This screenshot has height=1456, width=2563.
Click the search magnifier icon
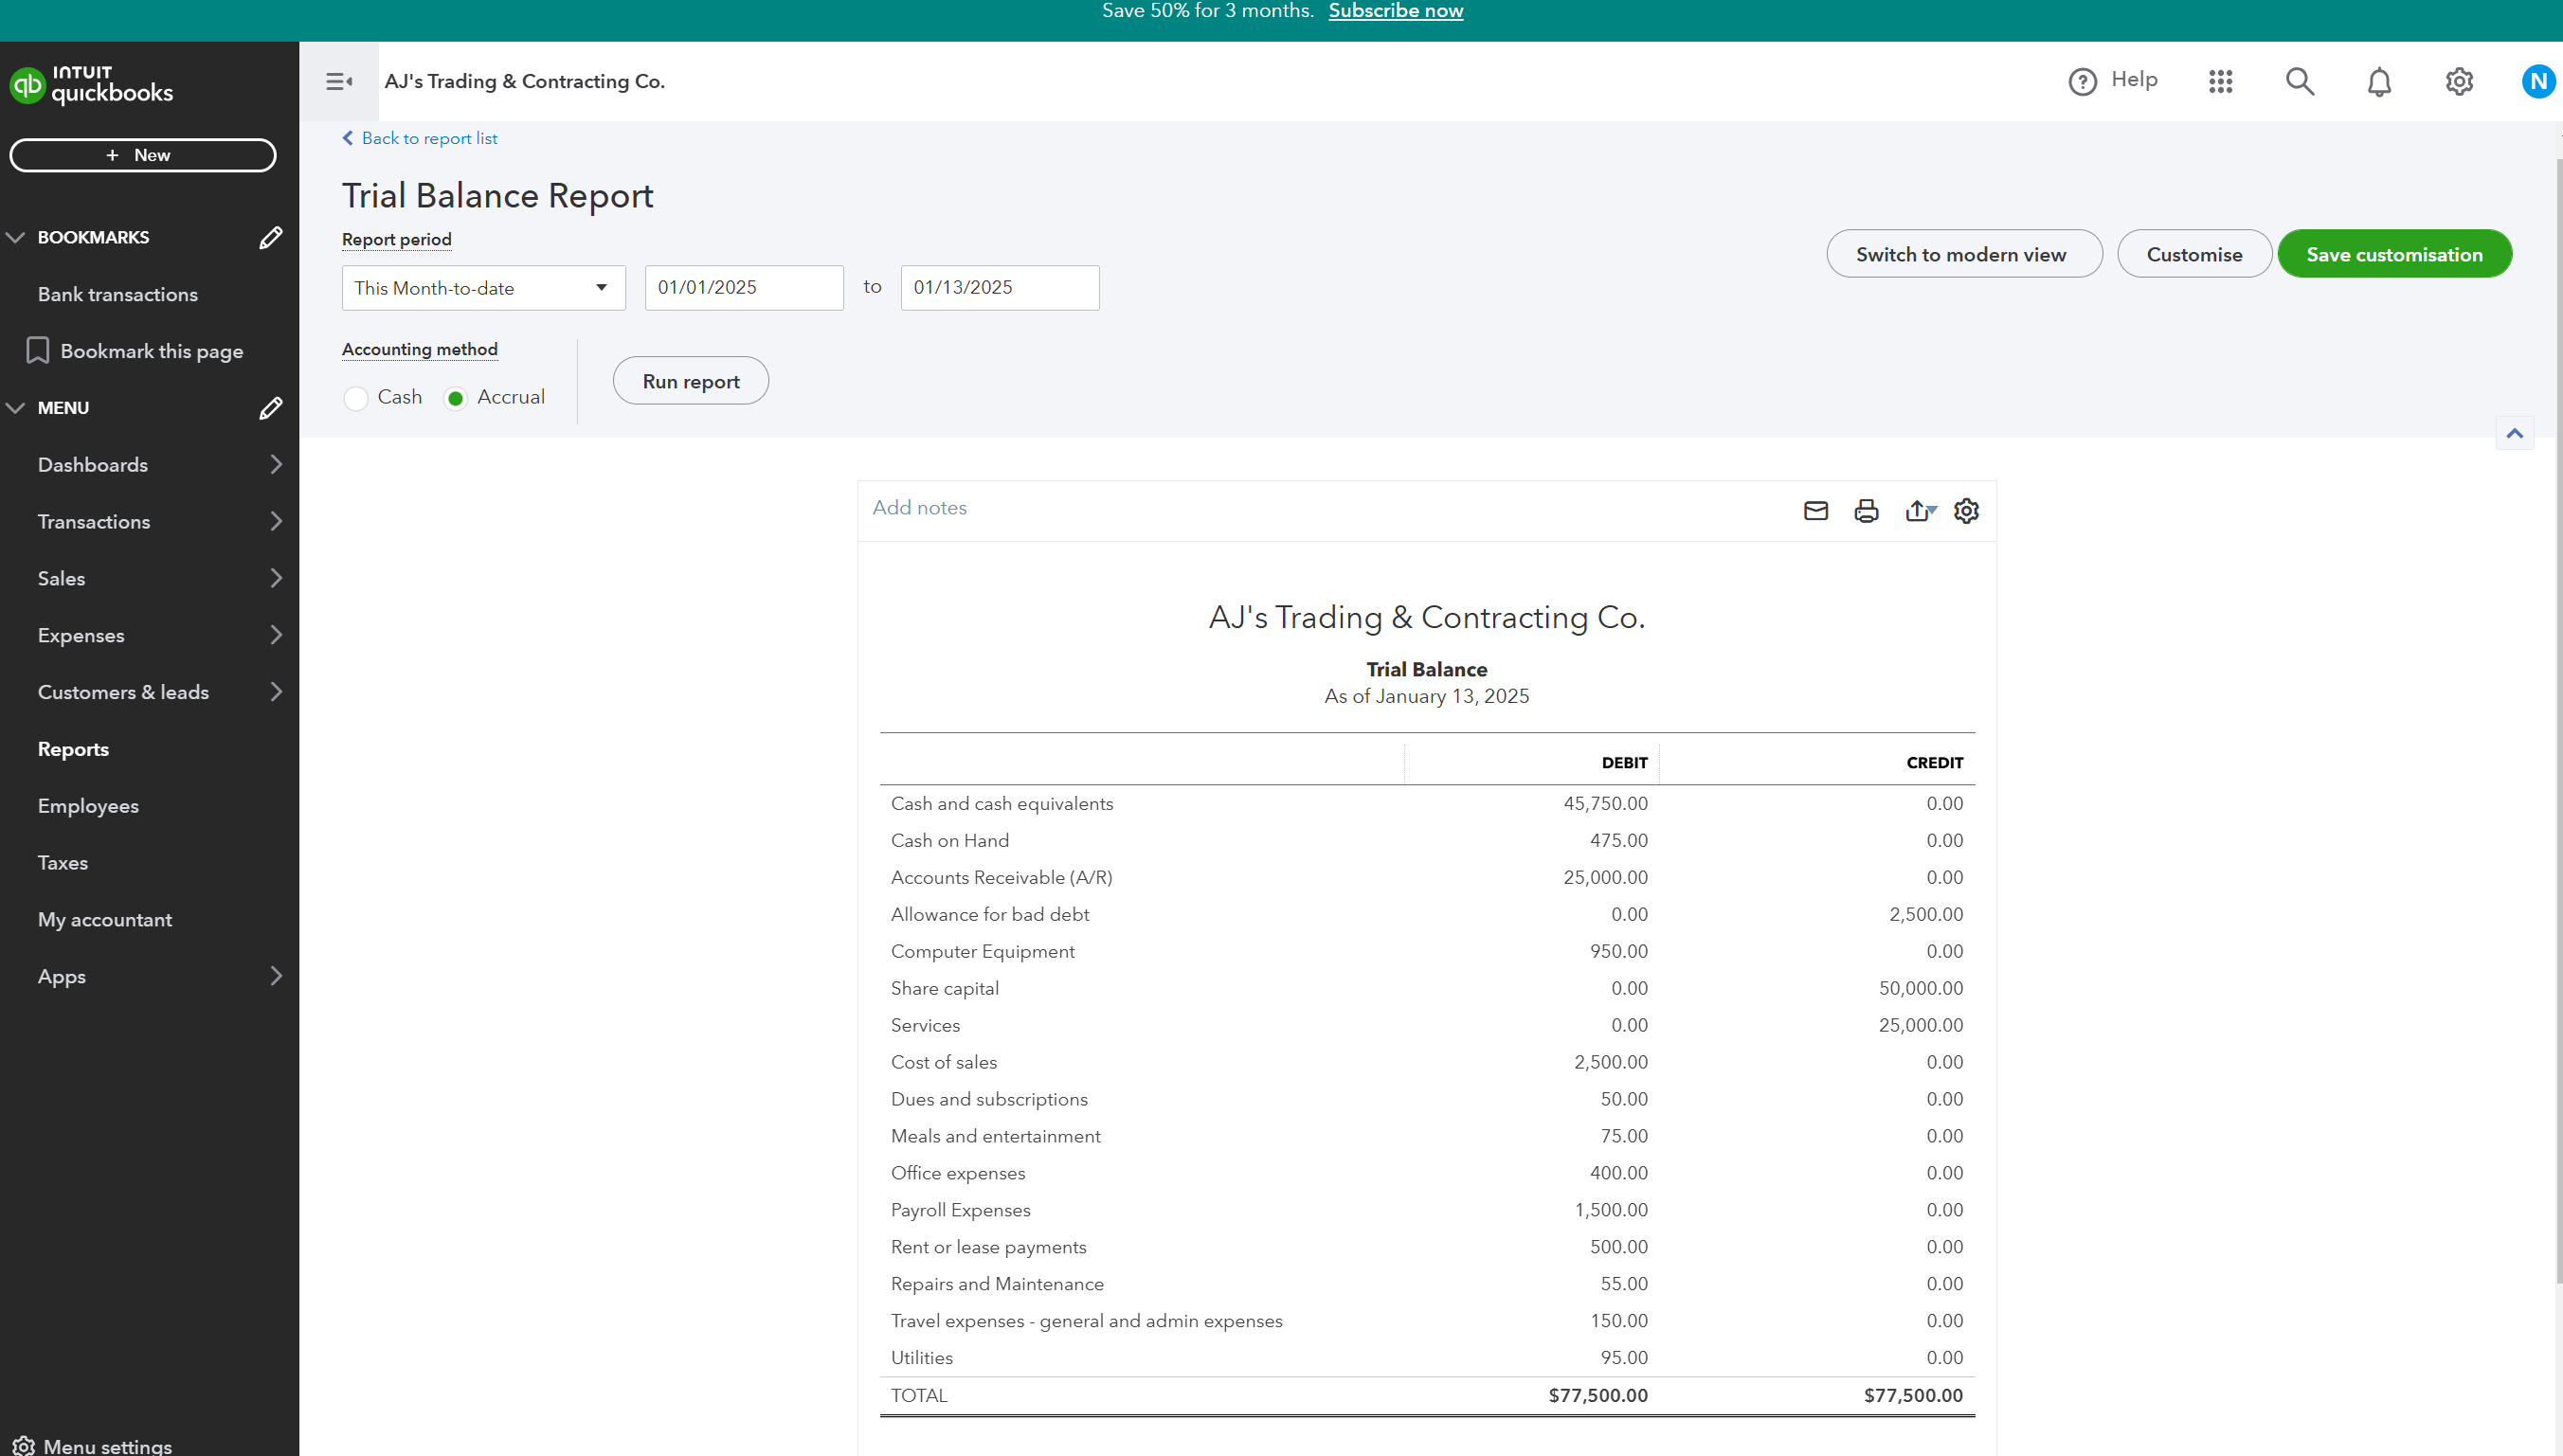[x=2299, y=81]
